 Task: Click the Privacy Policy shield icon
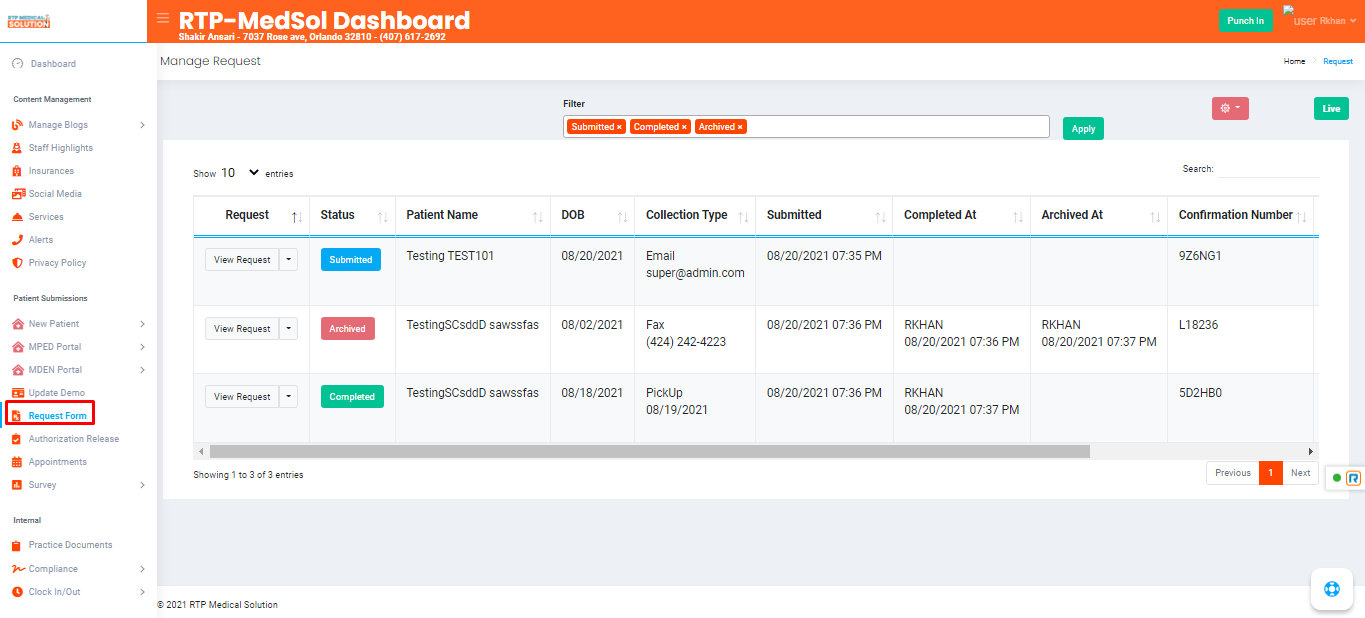(x=17, y=263)
